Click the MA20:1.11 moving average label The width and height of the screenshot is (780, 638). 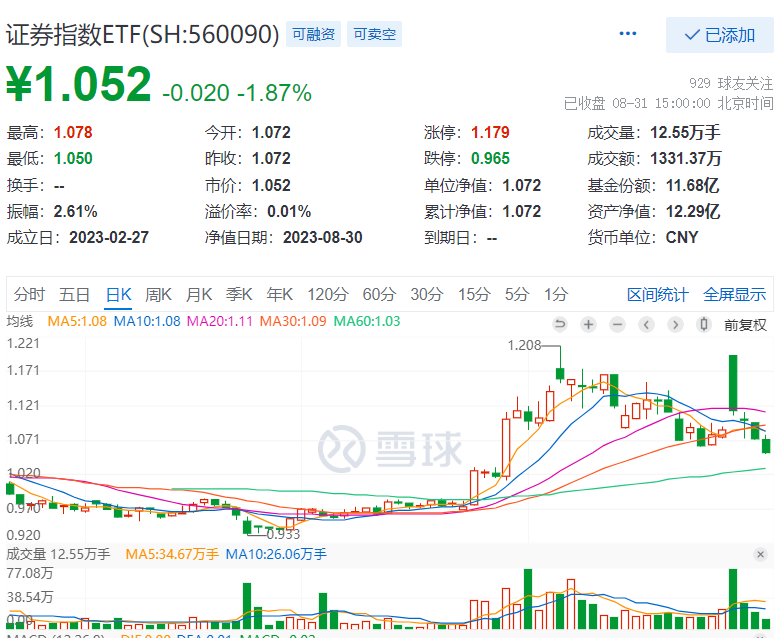pos(219,321)
